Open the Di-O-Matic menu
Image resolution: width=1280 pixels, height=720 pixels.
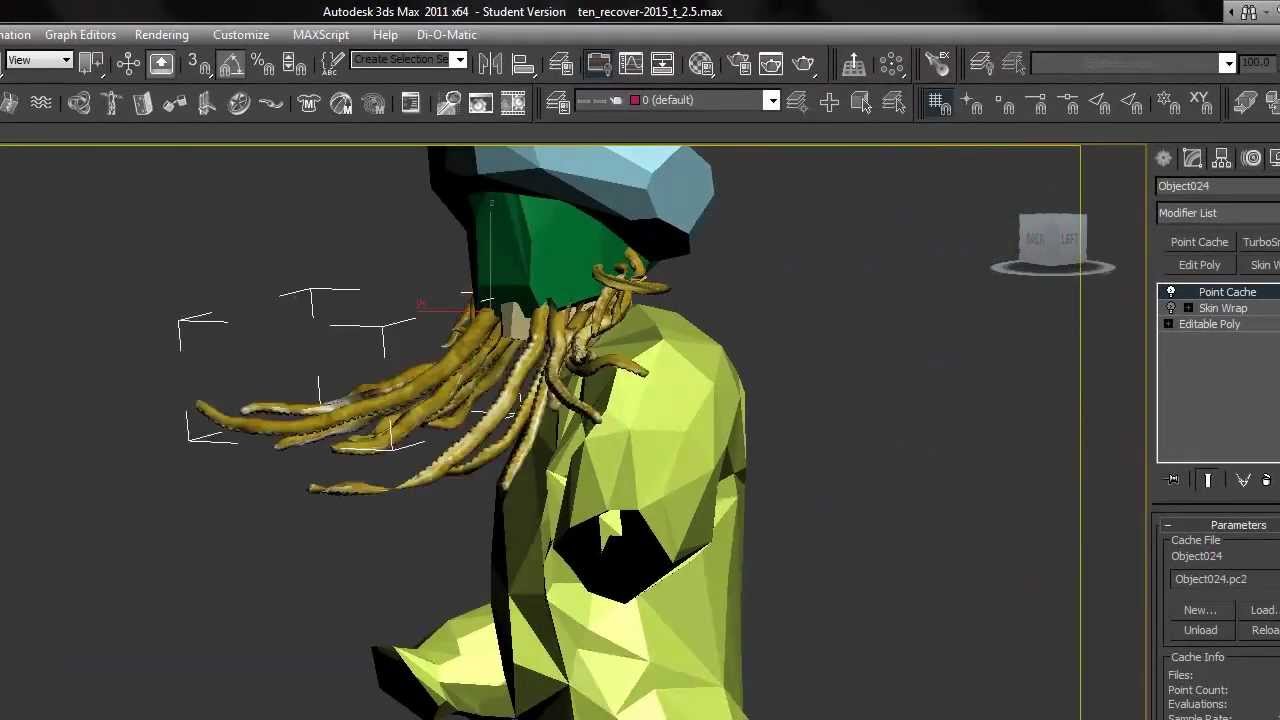tap(447, 34)
